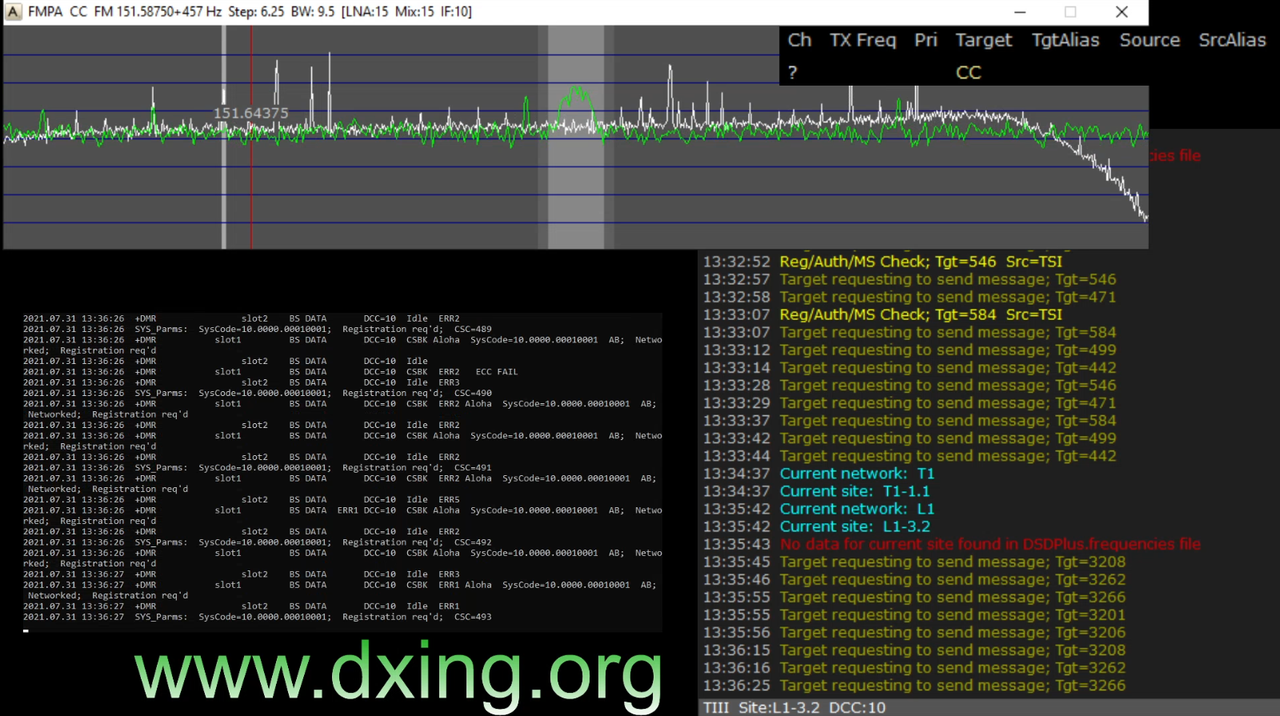Click 'Current site: L1-3.2' log entry
The width and height of the screenshot is (1280, 716).
816,526
